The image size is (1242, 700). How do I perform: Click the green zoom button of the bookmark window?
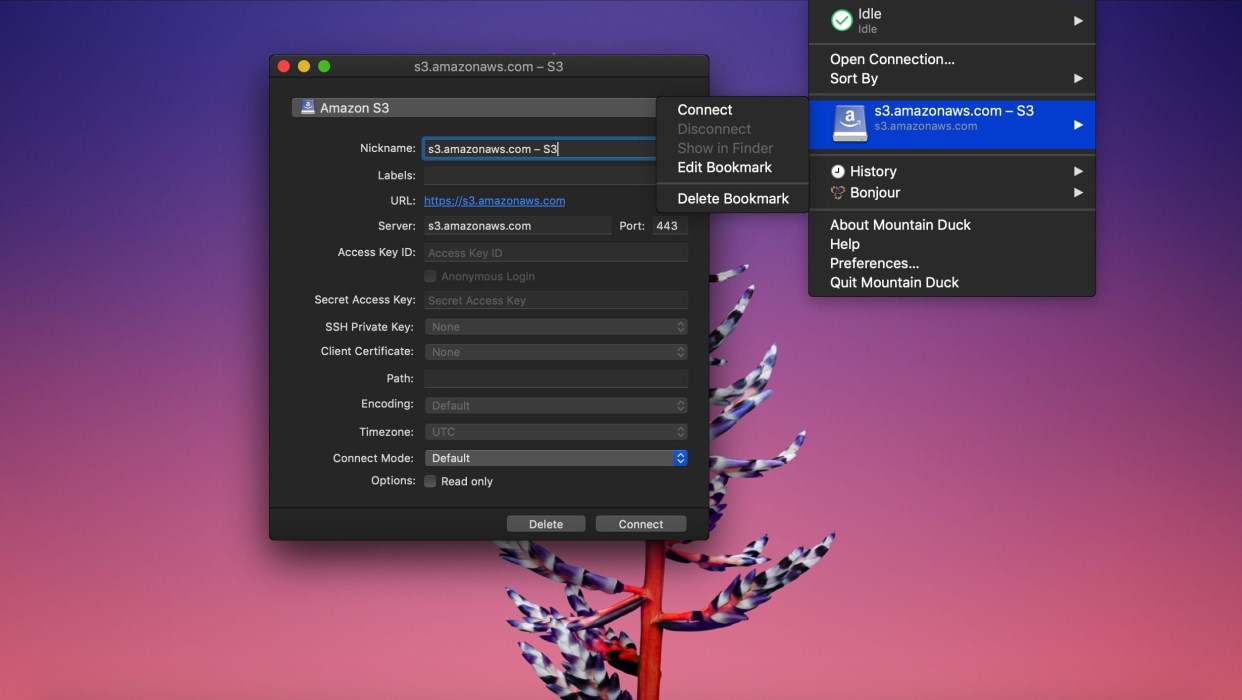(x=324, y=66)
